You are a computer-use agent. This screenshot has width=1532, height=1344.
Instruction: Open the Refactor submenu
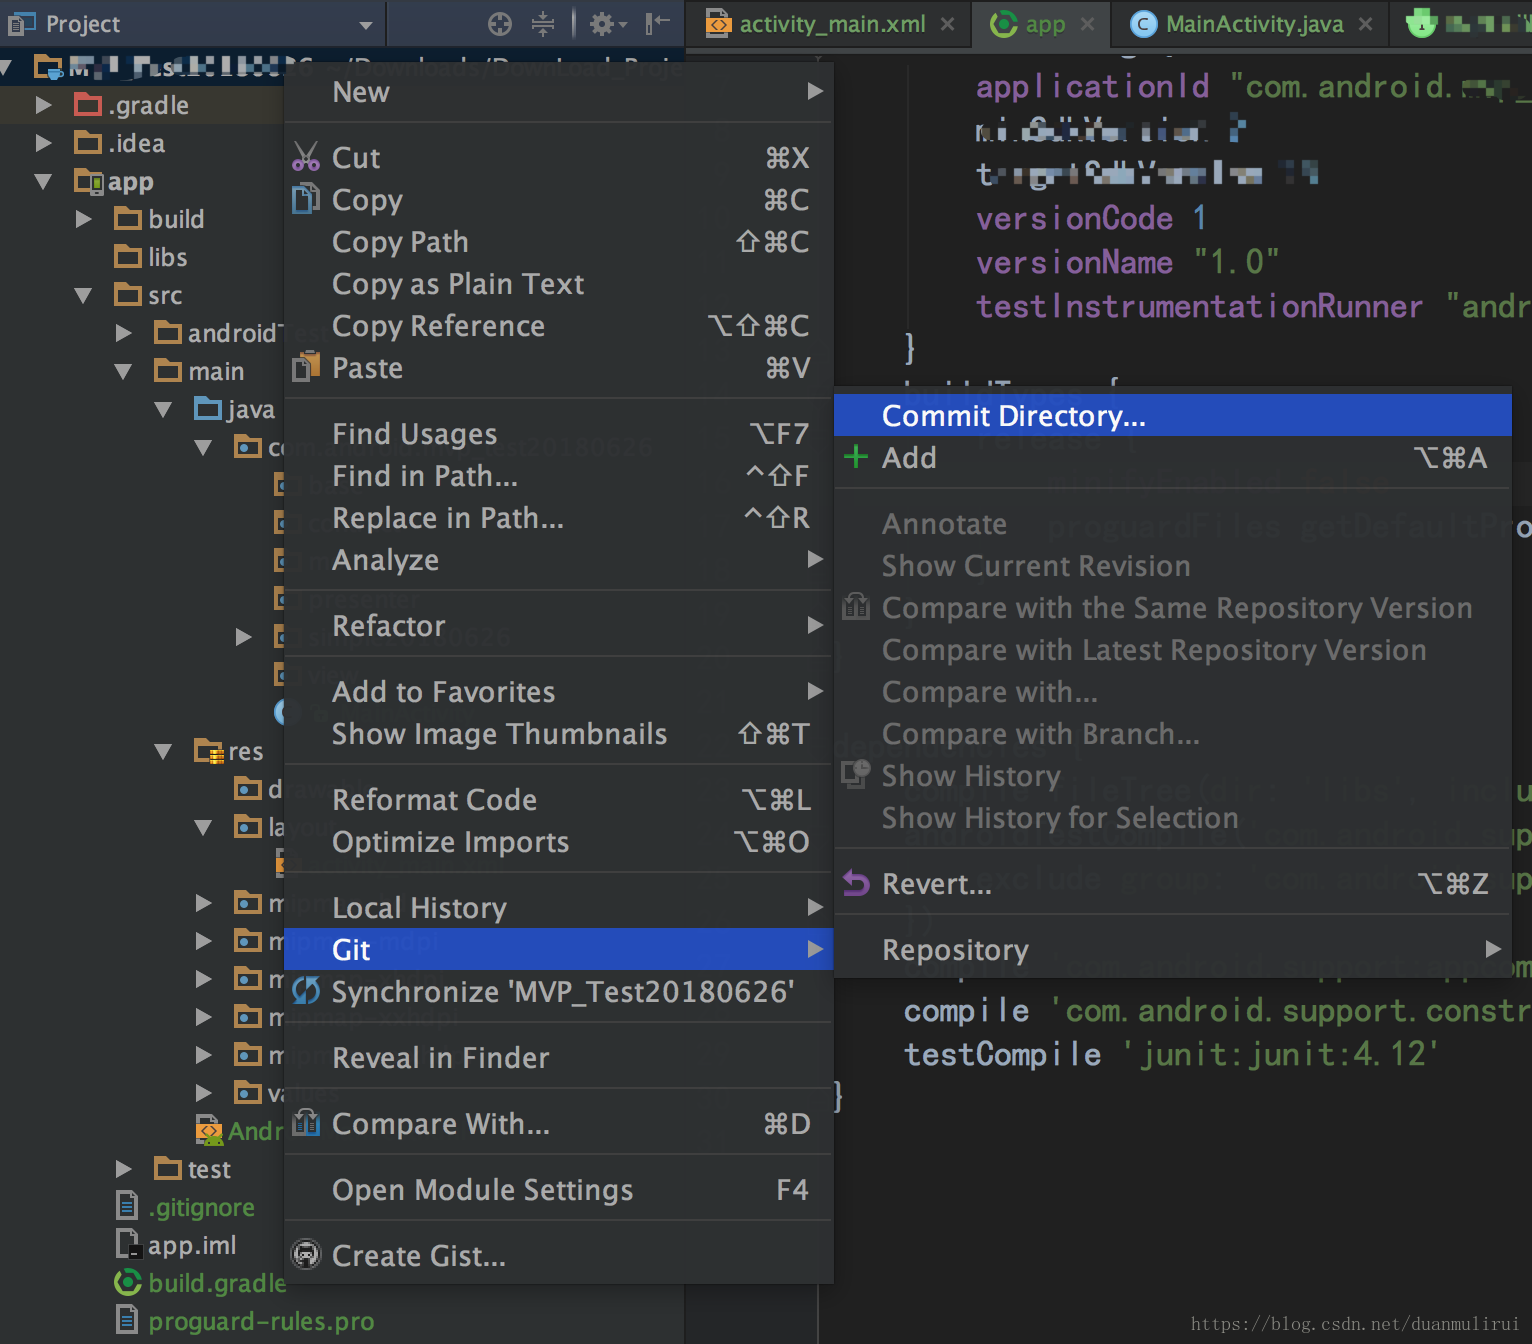coord(559,625)
